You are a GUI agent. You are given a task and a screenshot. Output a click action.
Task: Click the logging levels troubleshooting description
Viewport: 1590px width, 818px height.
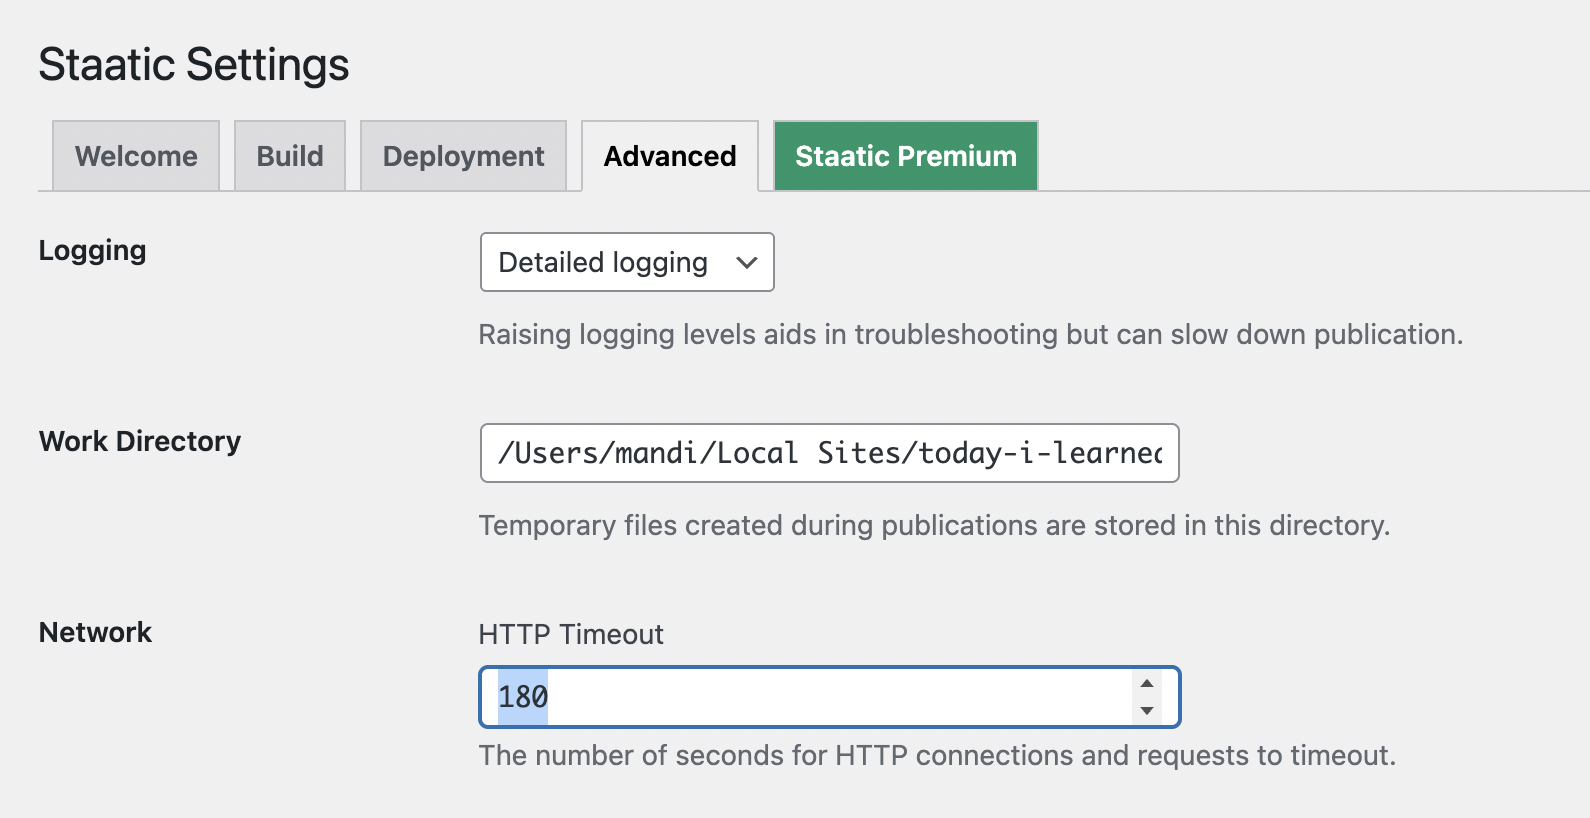coord(970,334)
